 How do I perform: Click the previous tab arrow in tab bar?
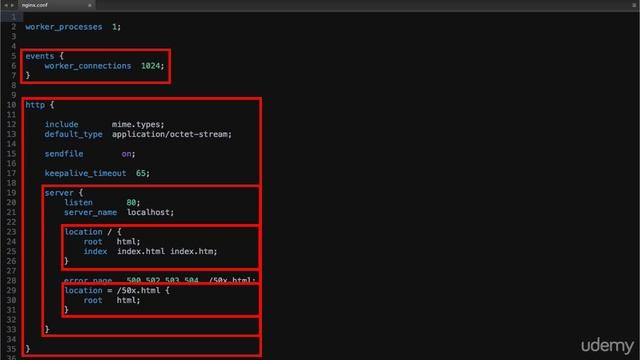coord(6,5)
